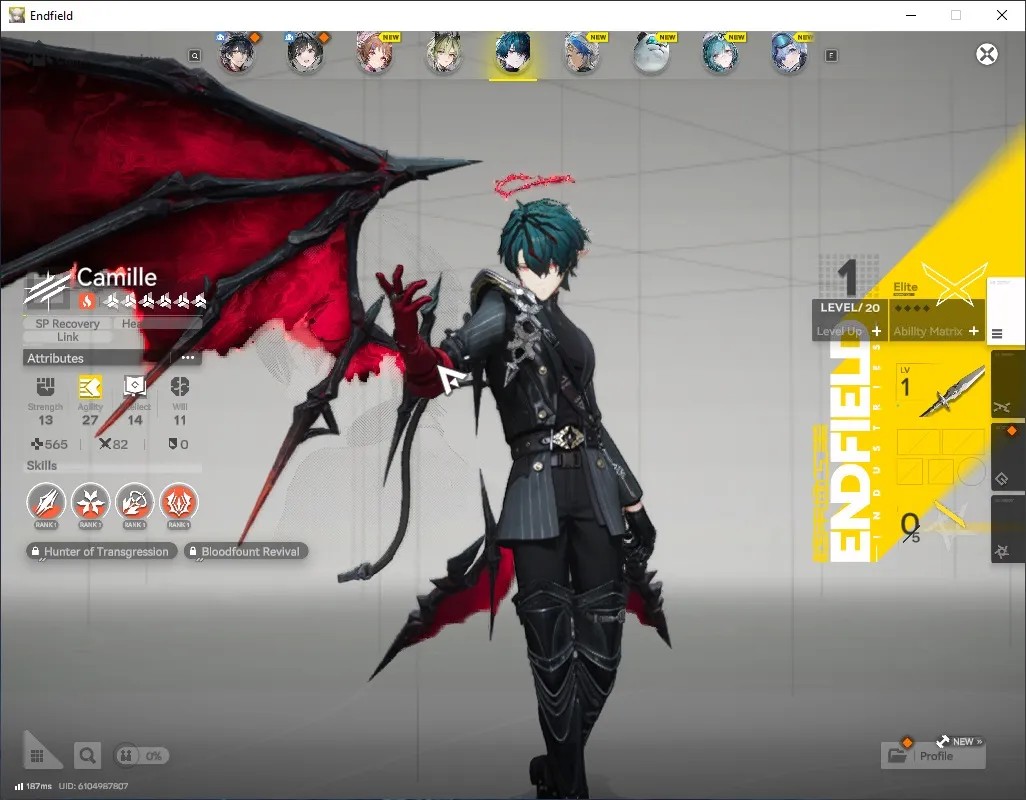The height and width of the screenshot is (800, 1026).
Task: Open Ability Matrix with plus button
Action: click(x=936, y=331)
